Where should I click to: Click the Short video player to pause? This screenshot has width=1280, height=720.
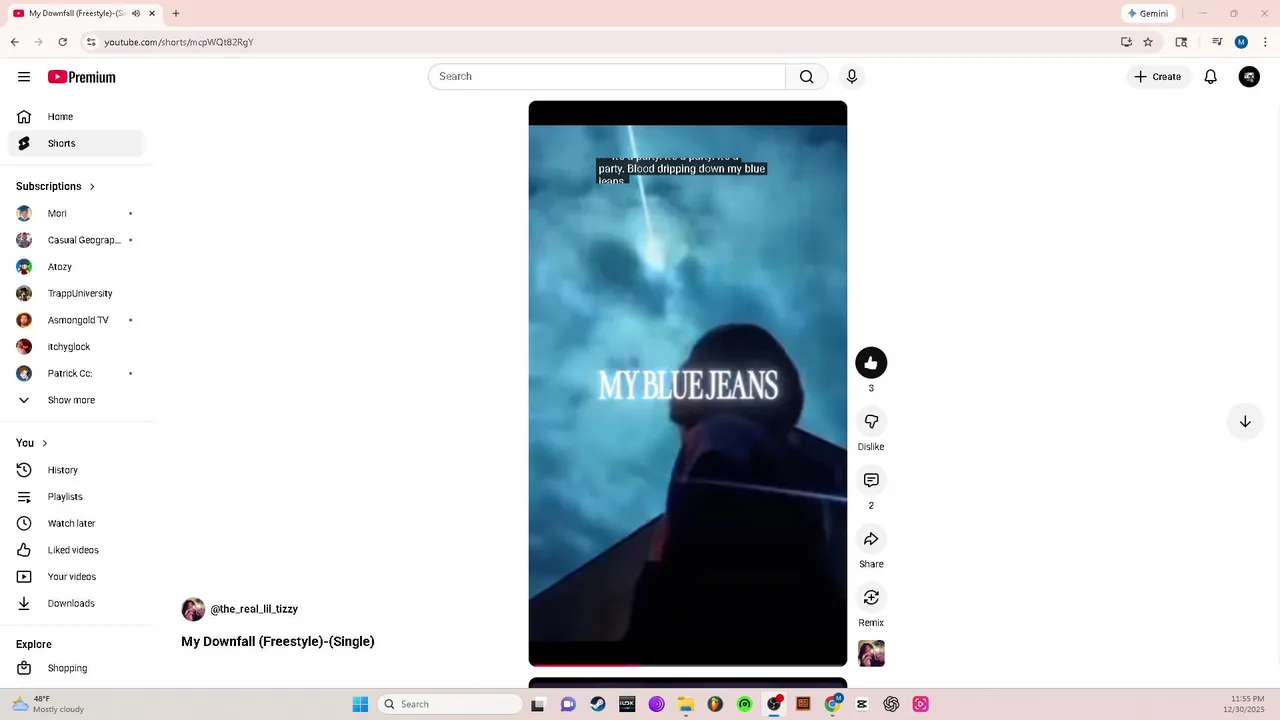[x=688, y=384]
